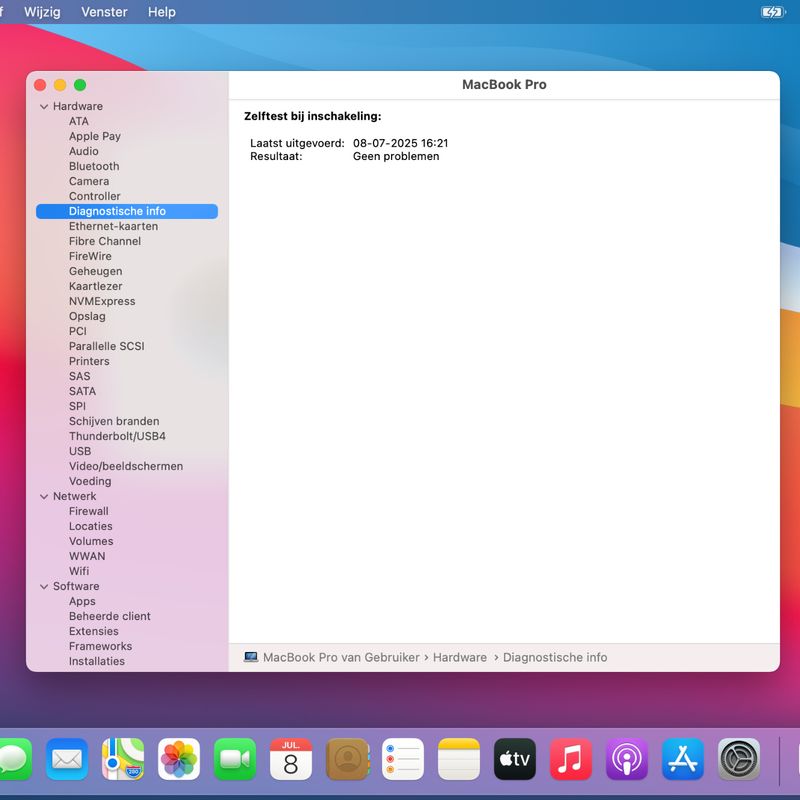
Task: Select Kaartlezer entry
Action: [x=95, y=286]
